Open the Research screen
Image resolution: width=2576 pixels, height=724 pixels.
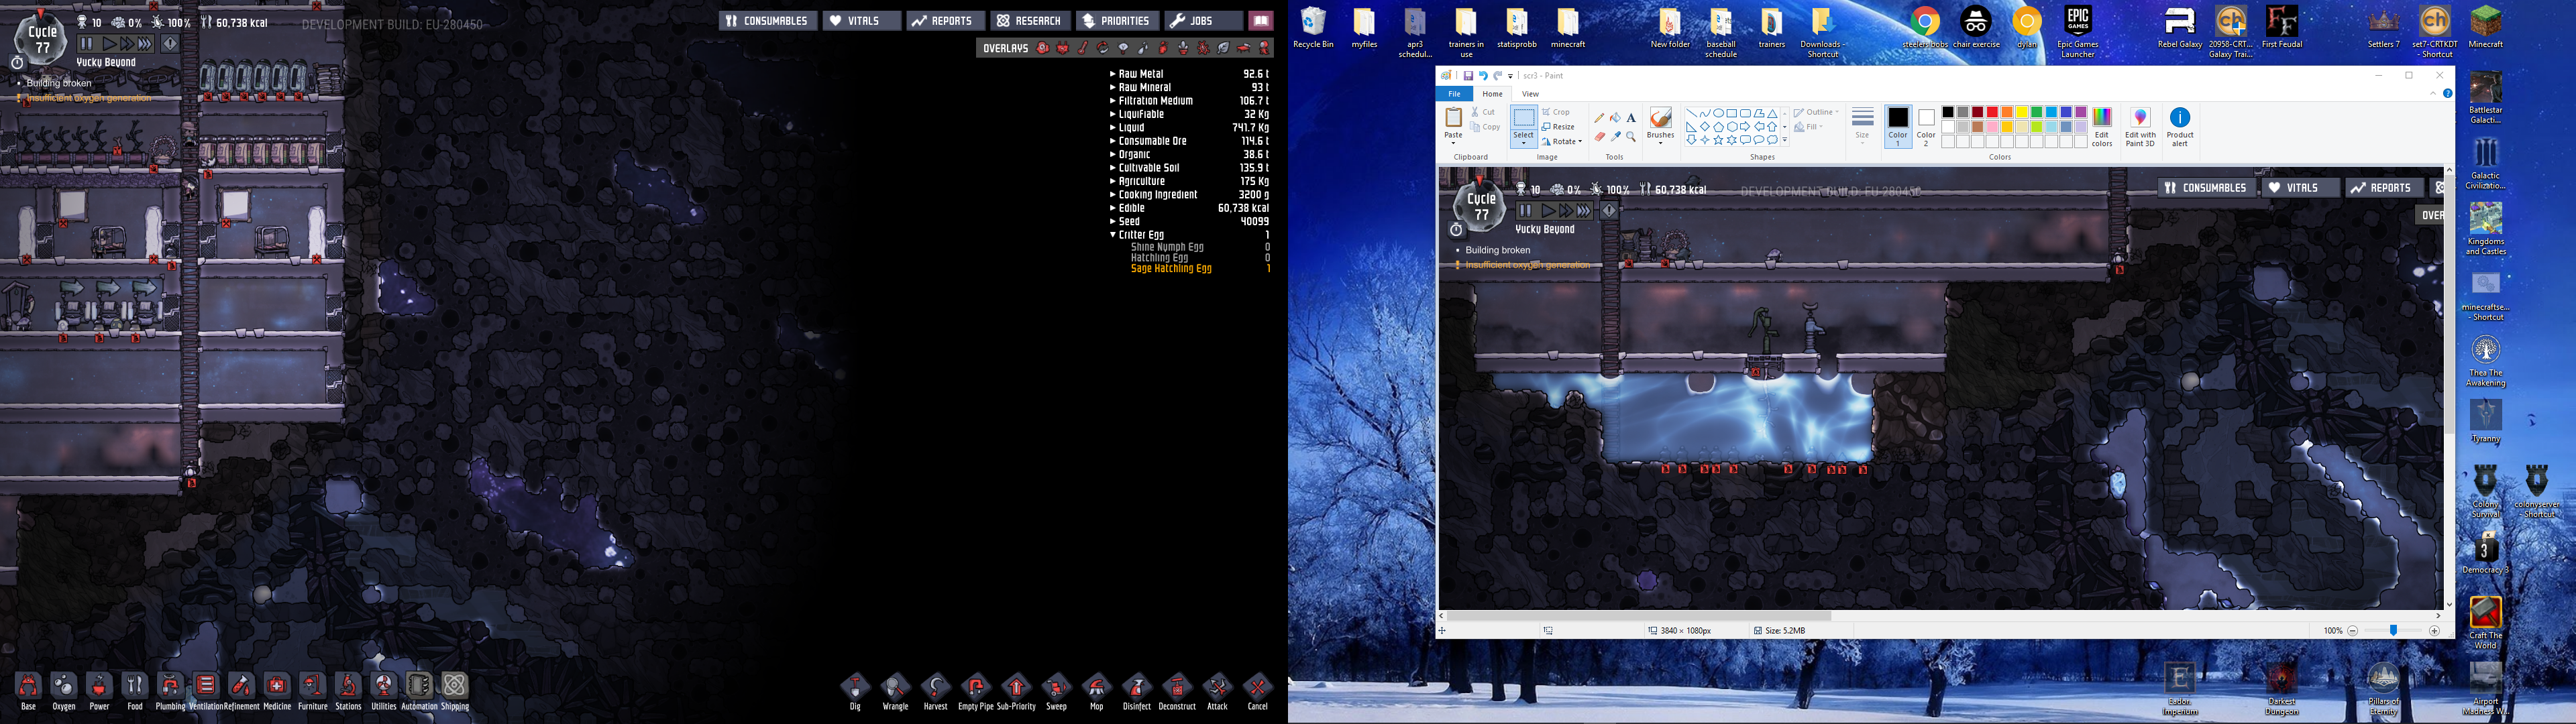tap(1029, 21)
